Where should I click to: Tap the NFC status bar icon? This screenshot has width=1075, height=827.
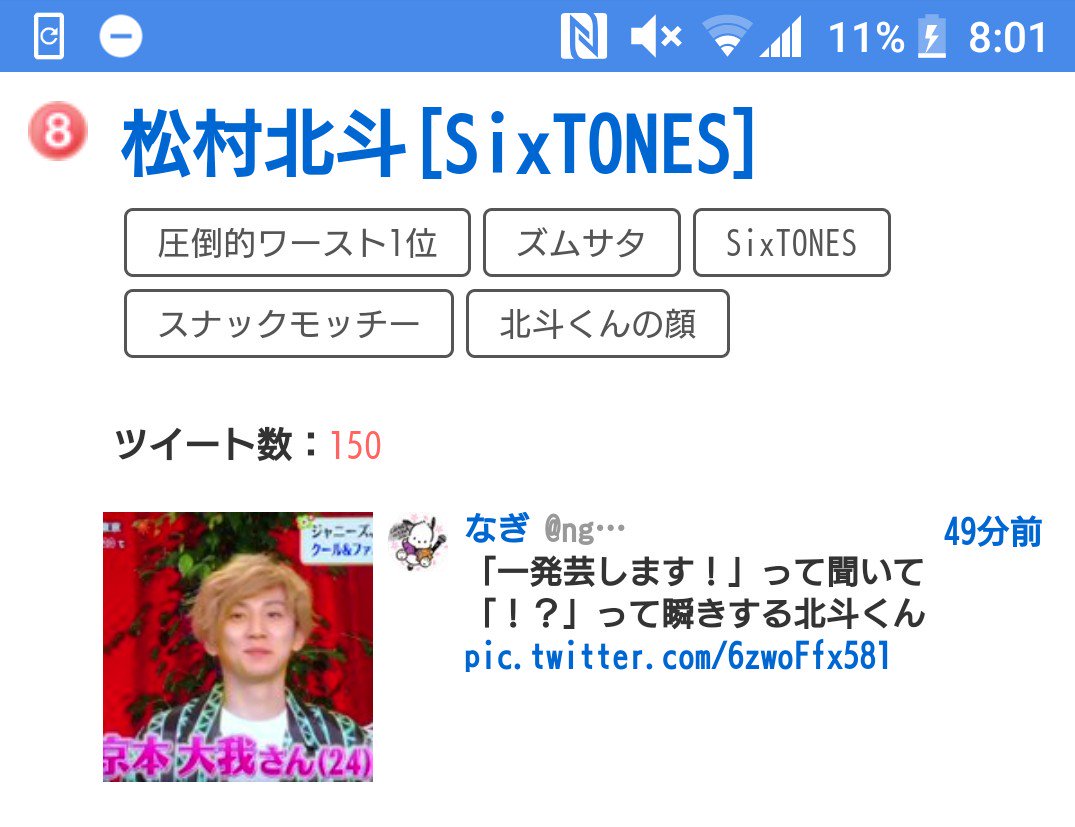(x=583, y=36)
